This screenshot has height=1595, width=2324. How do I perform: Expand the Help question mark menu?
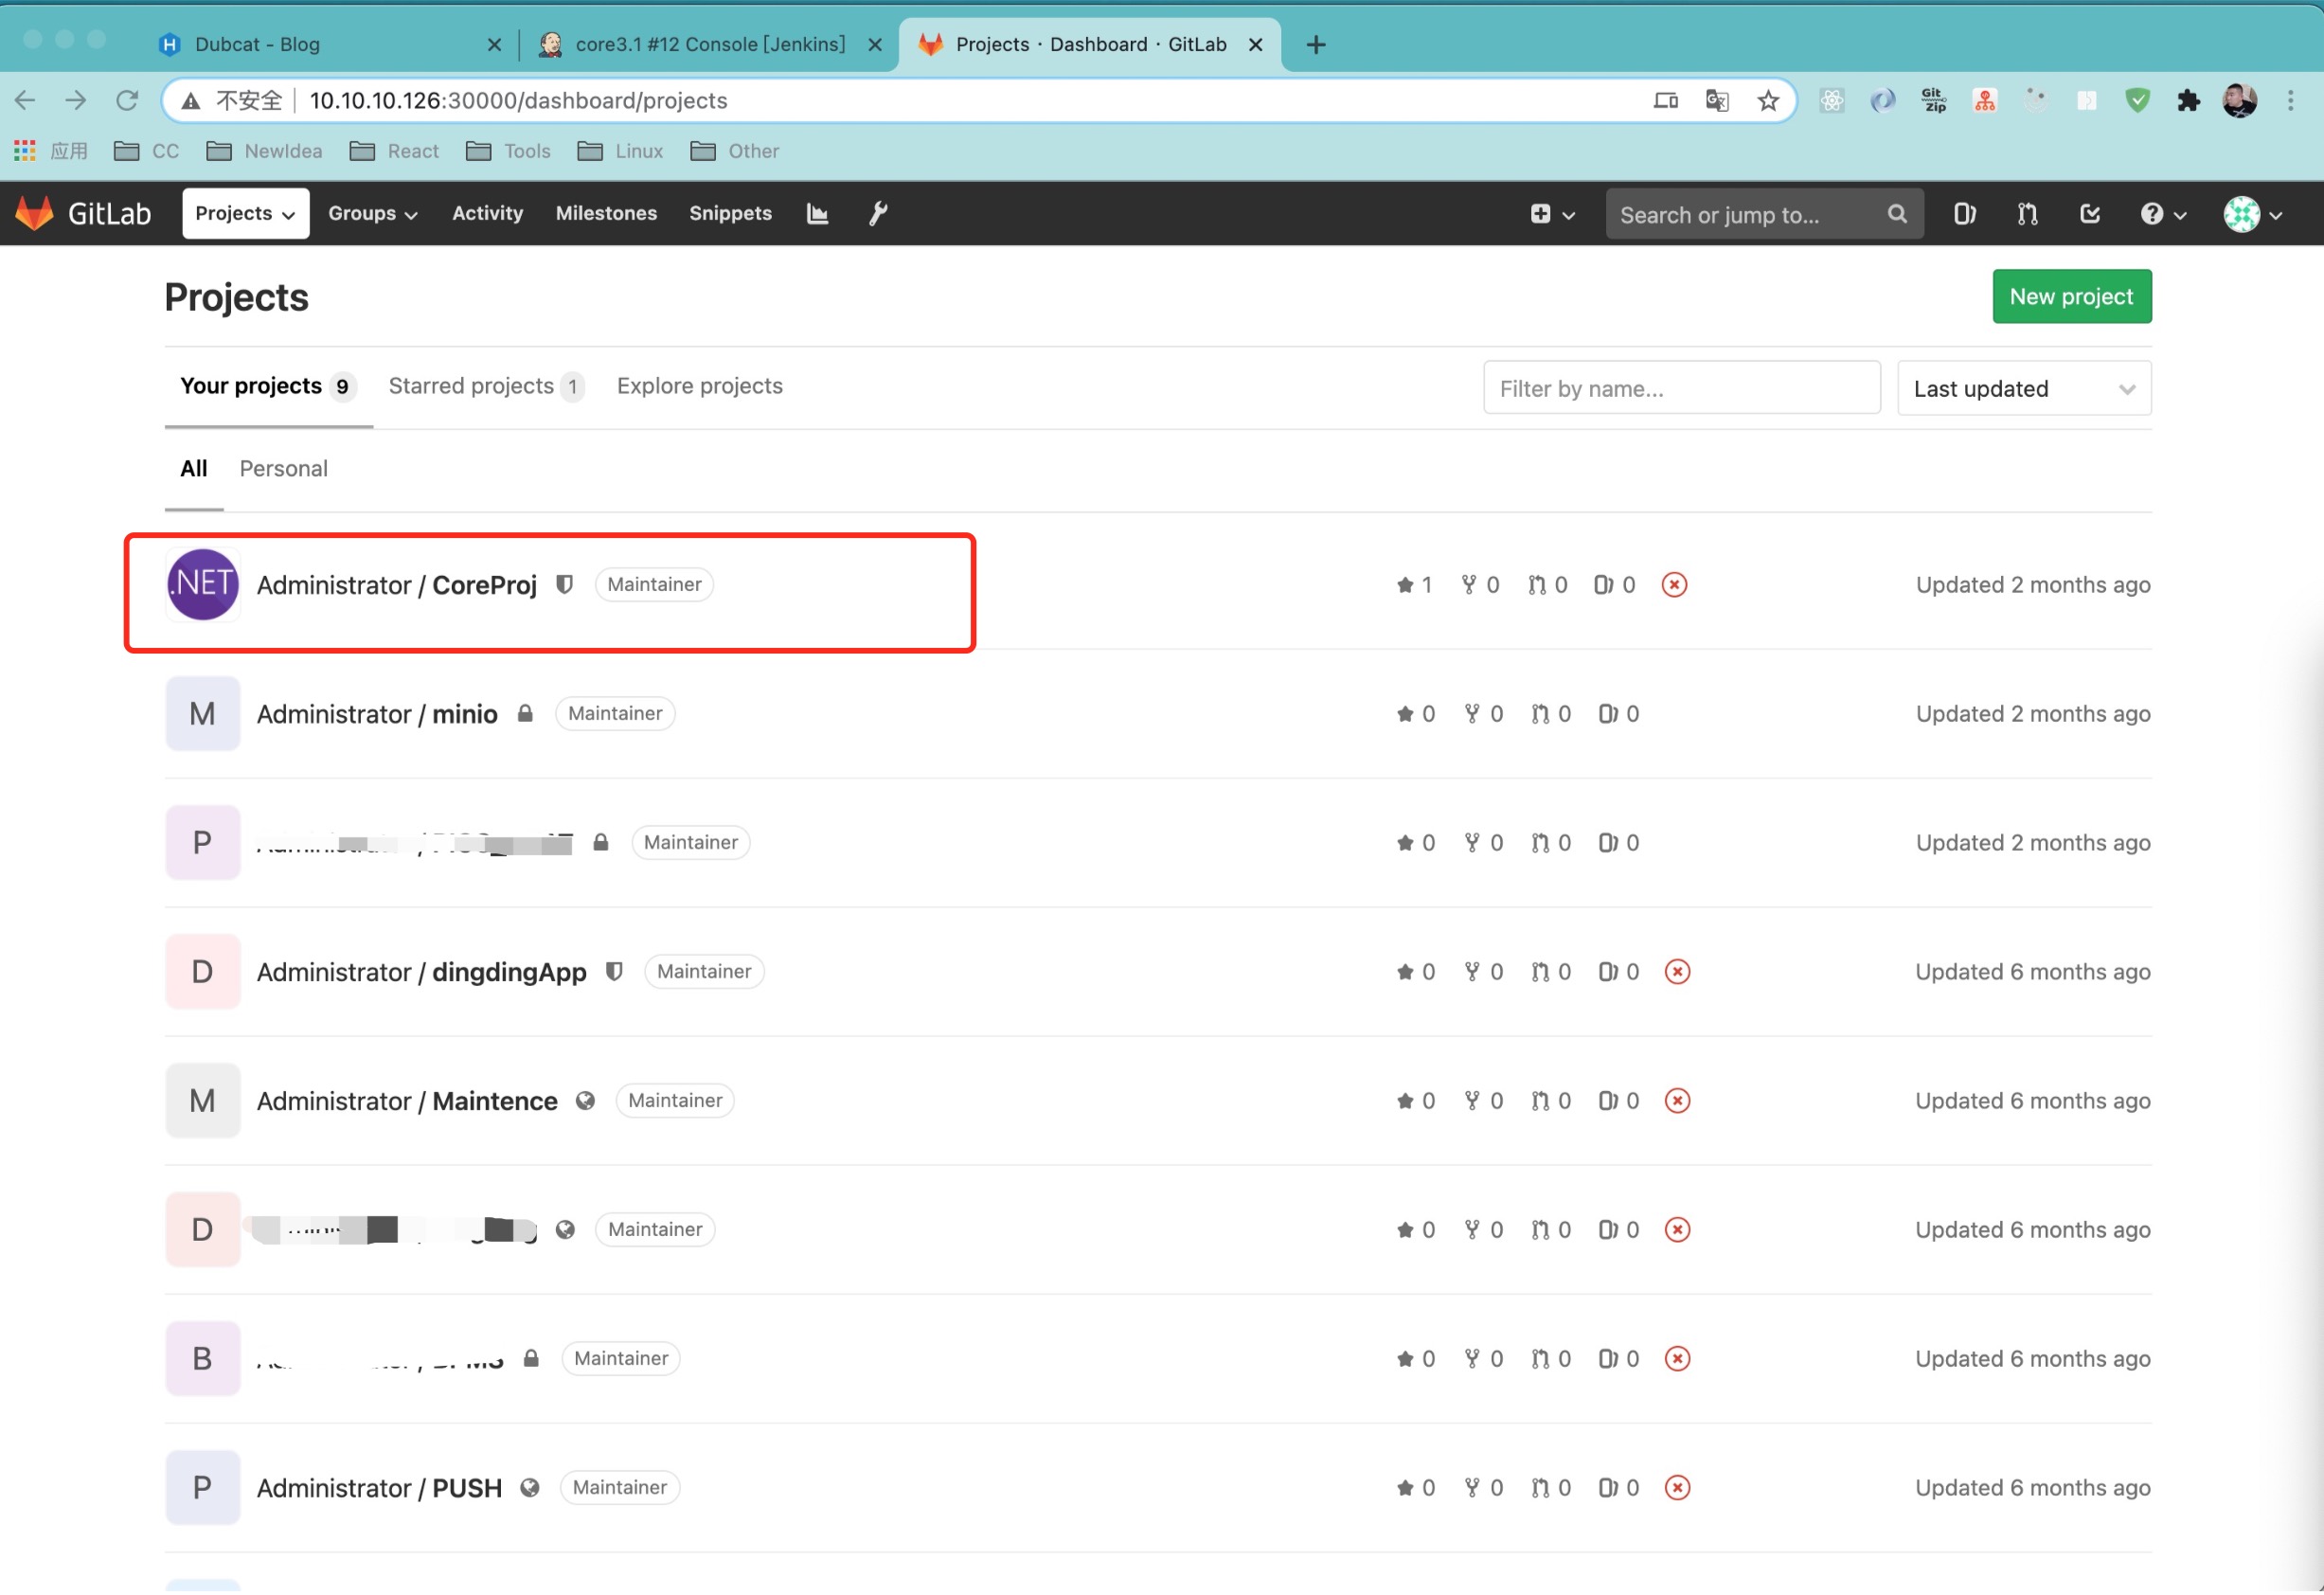tap(2163, 214)
